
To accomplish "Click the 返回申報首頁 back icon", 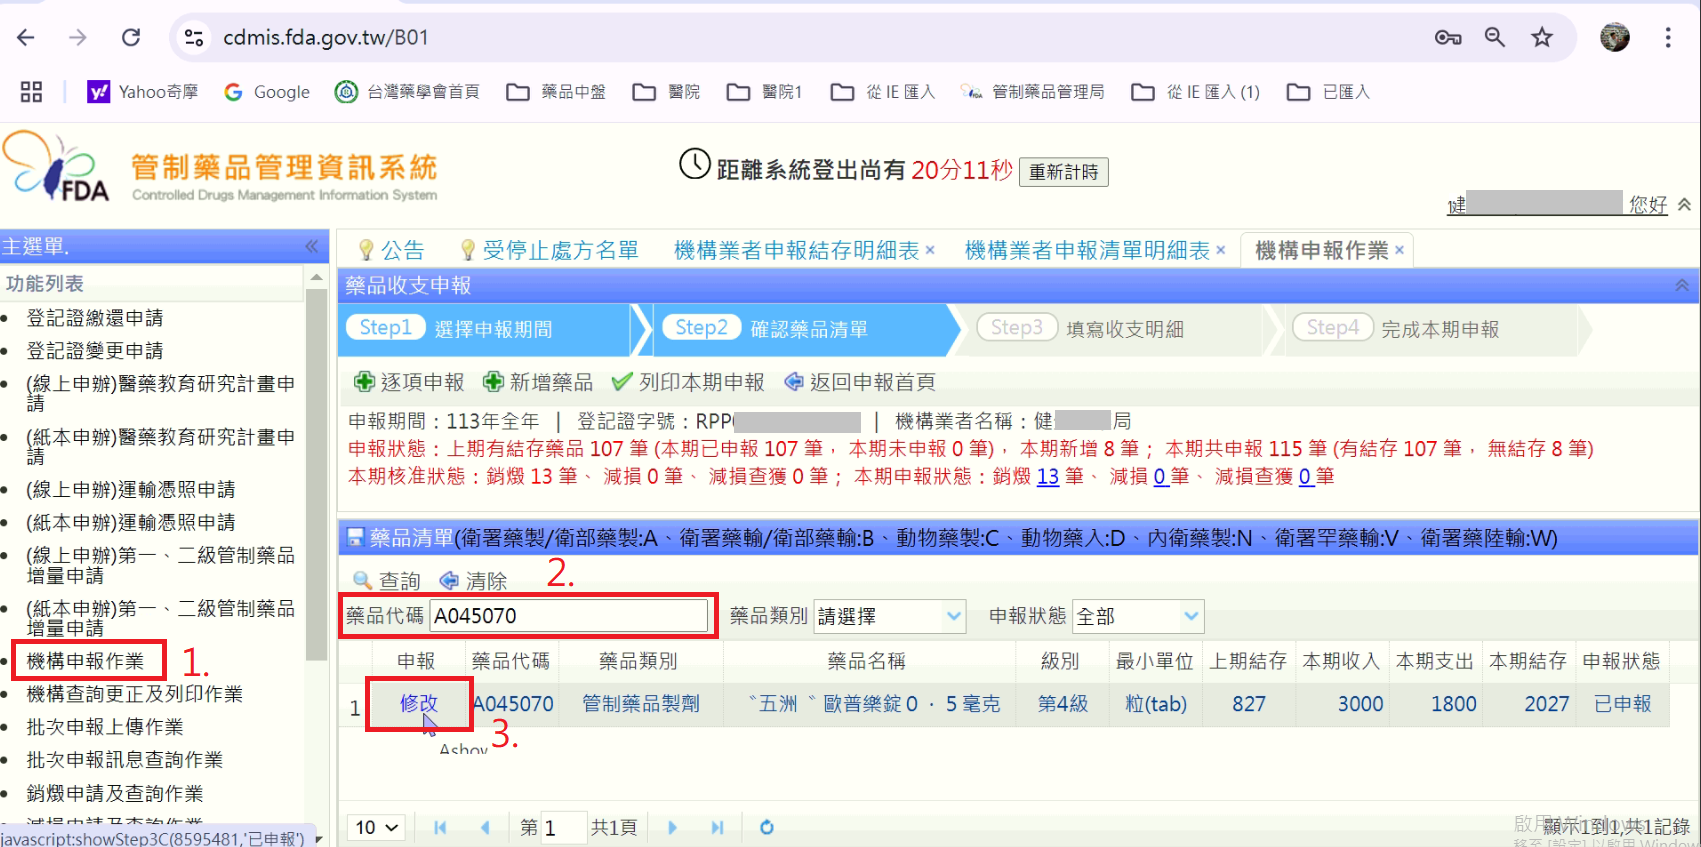I will pyautogui.click(x=794, y=382).
